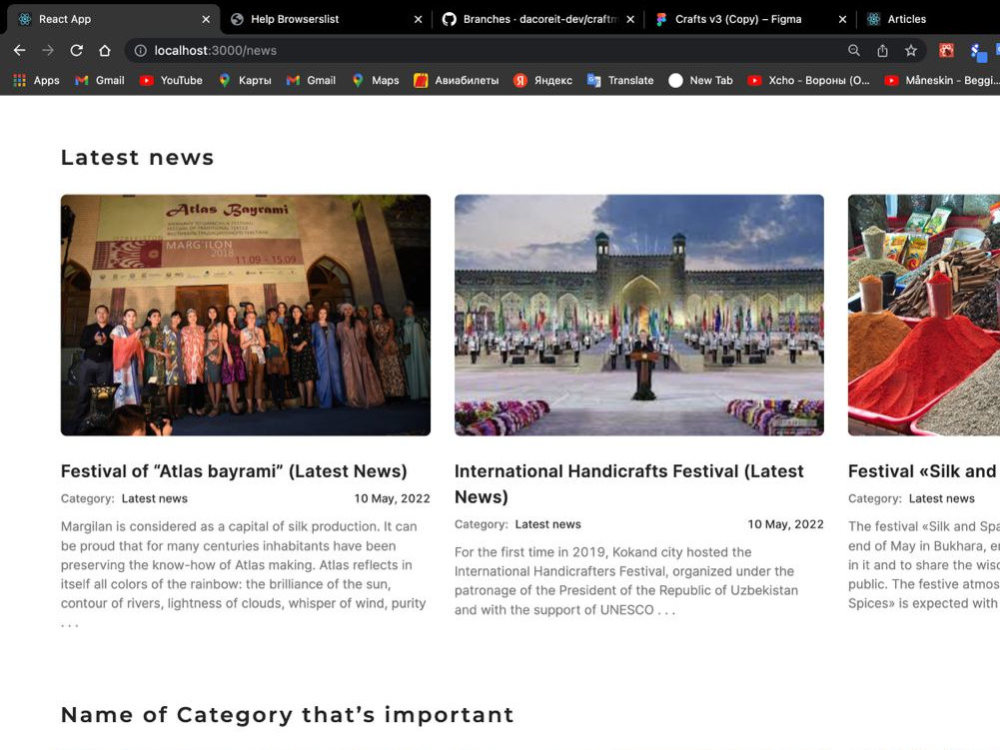Click the Kokand city hosted description text
The height and width of the screenshot is (750, 1000).
[626, 580]
